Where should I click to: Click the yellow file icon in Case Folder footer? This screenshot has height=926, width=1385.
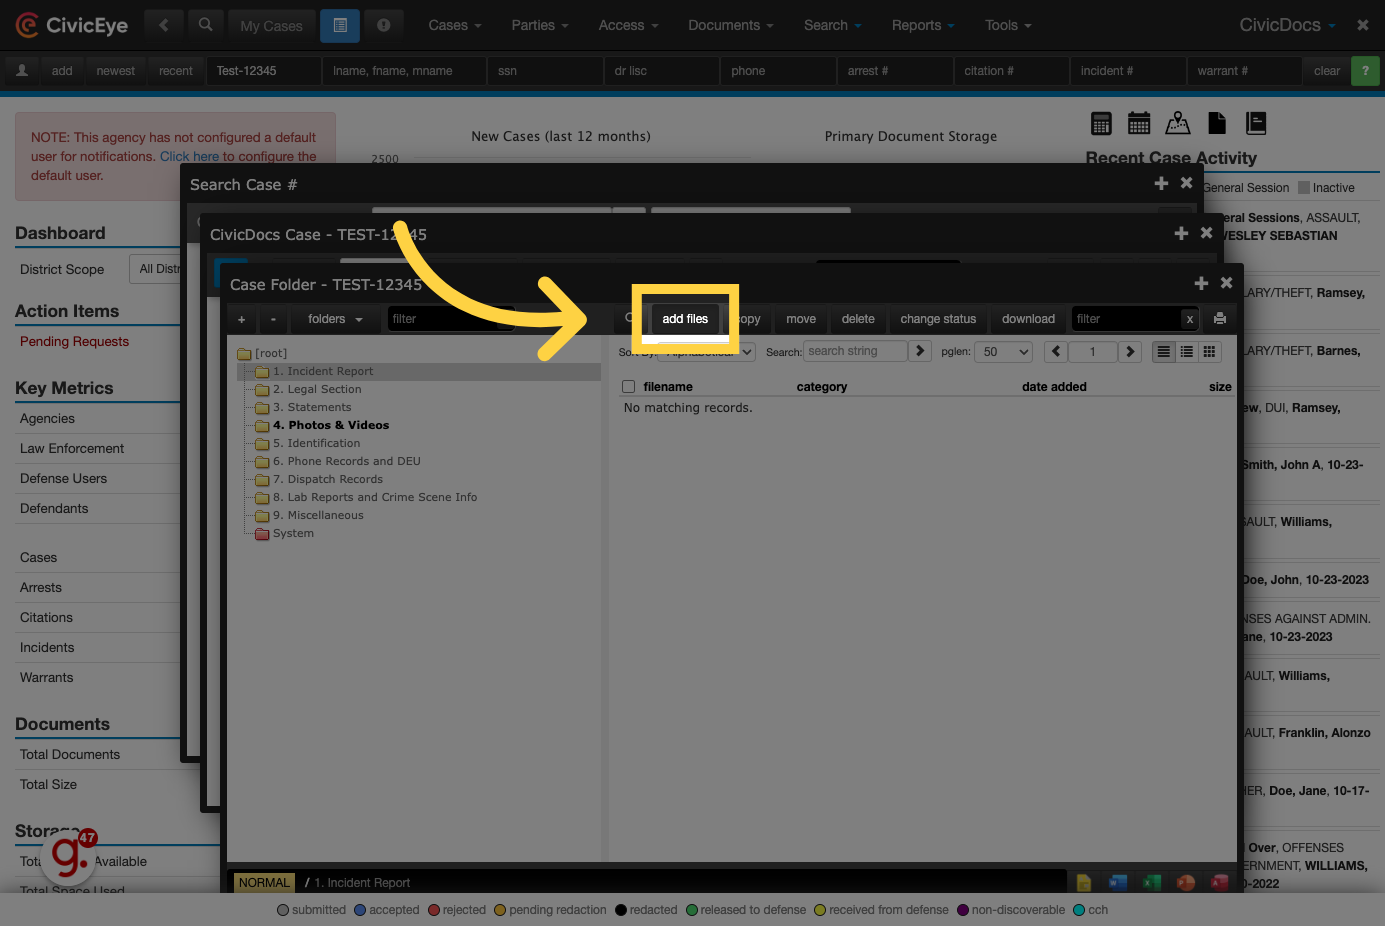[x=1084, y=882]
